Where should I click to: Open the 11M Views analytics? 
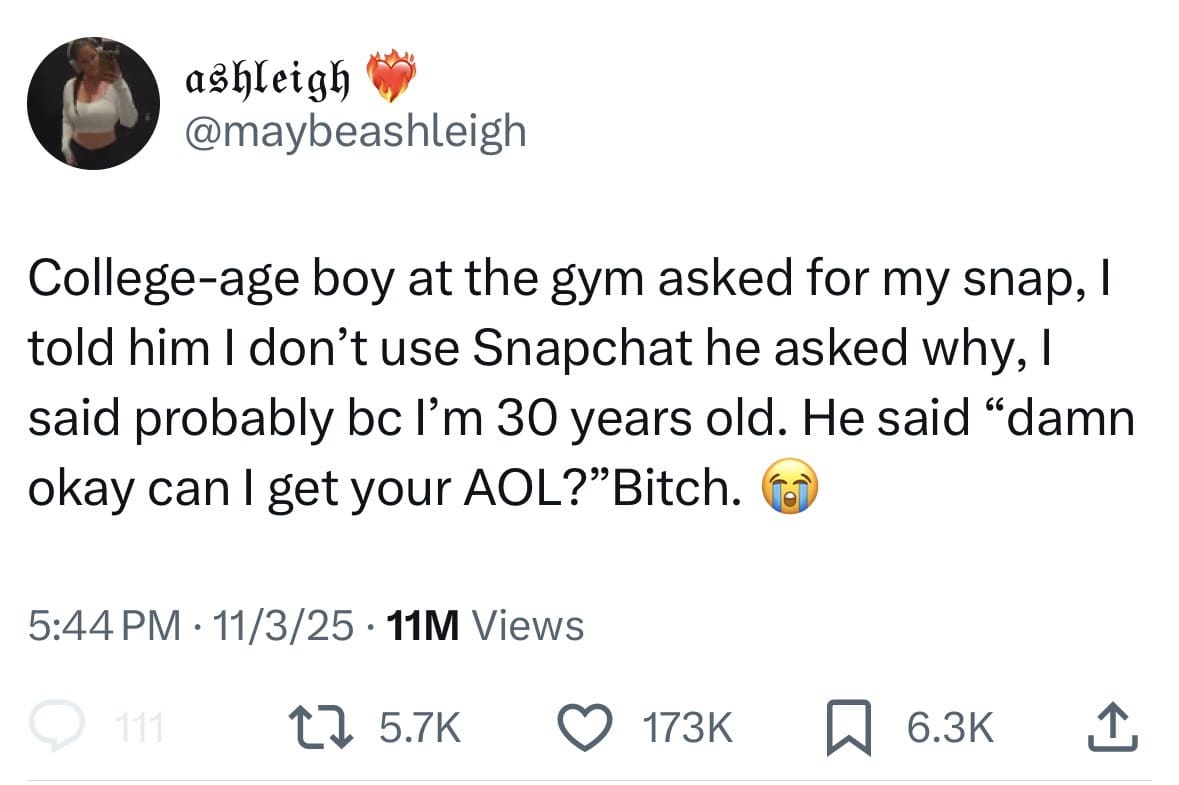[484, 626]
